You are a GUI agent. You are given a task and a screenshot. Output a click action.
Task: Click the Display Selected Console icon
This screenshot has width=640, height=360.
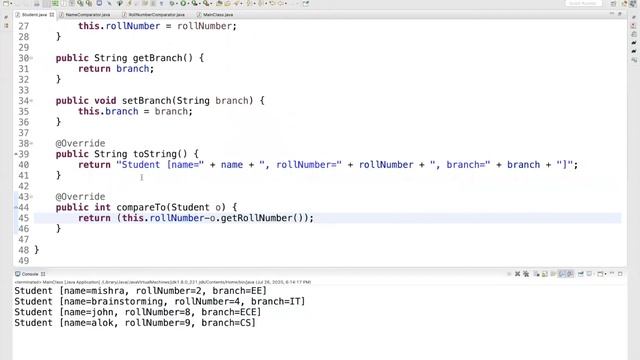tap(589, 274)
